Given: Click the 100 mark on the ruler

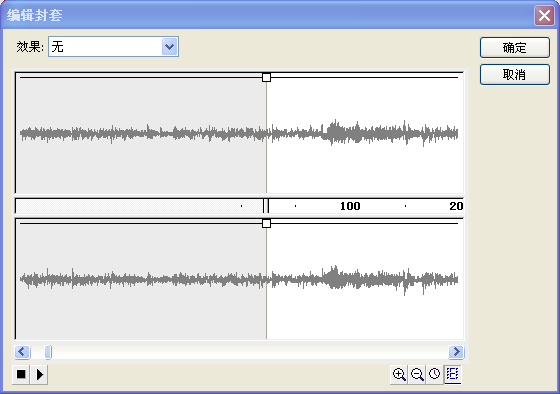Looking at the screenshot, I should click(x=350, y=206).
